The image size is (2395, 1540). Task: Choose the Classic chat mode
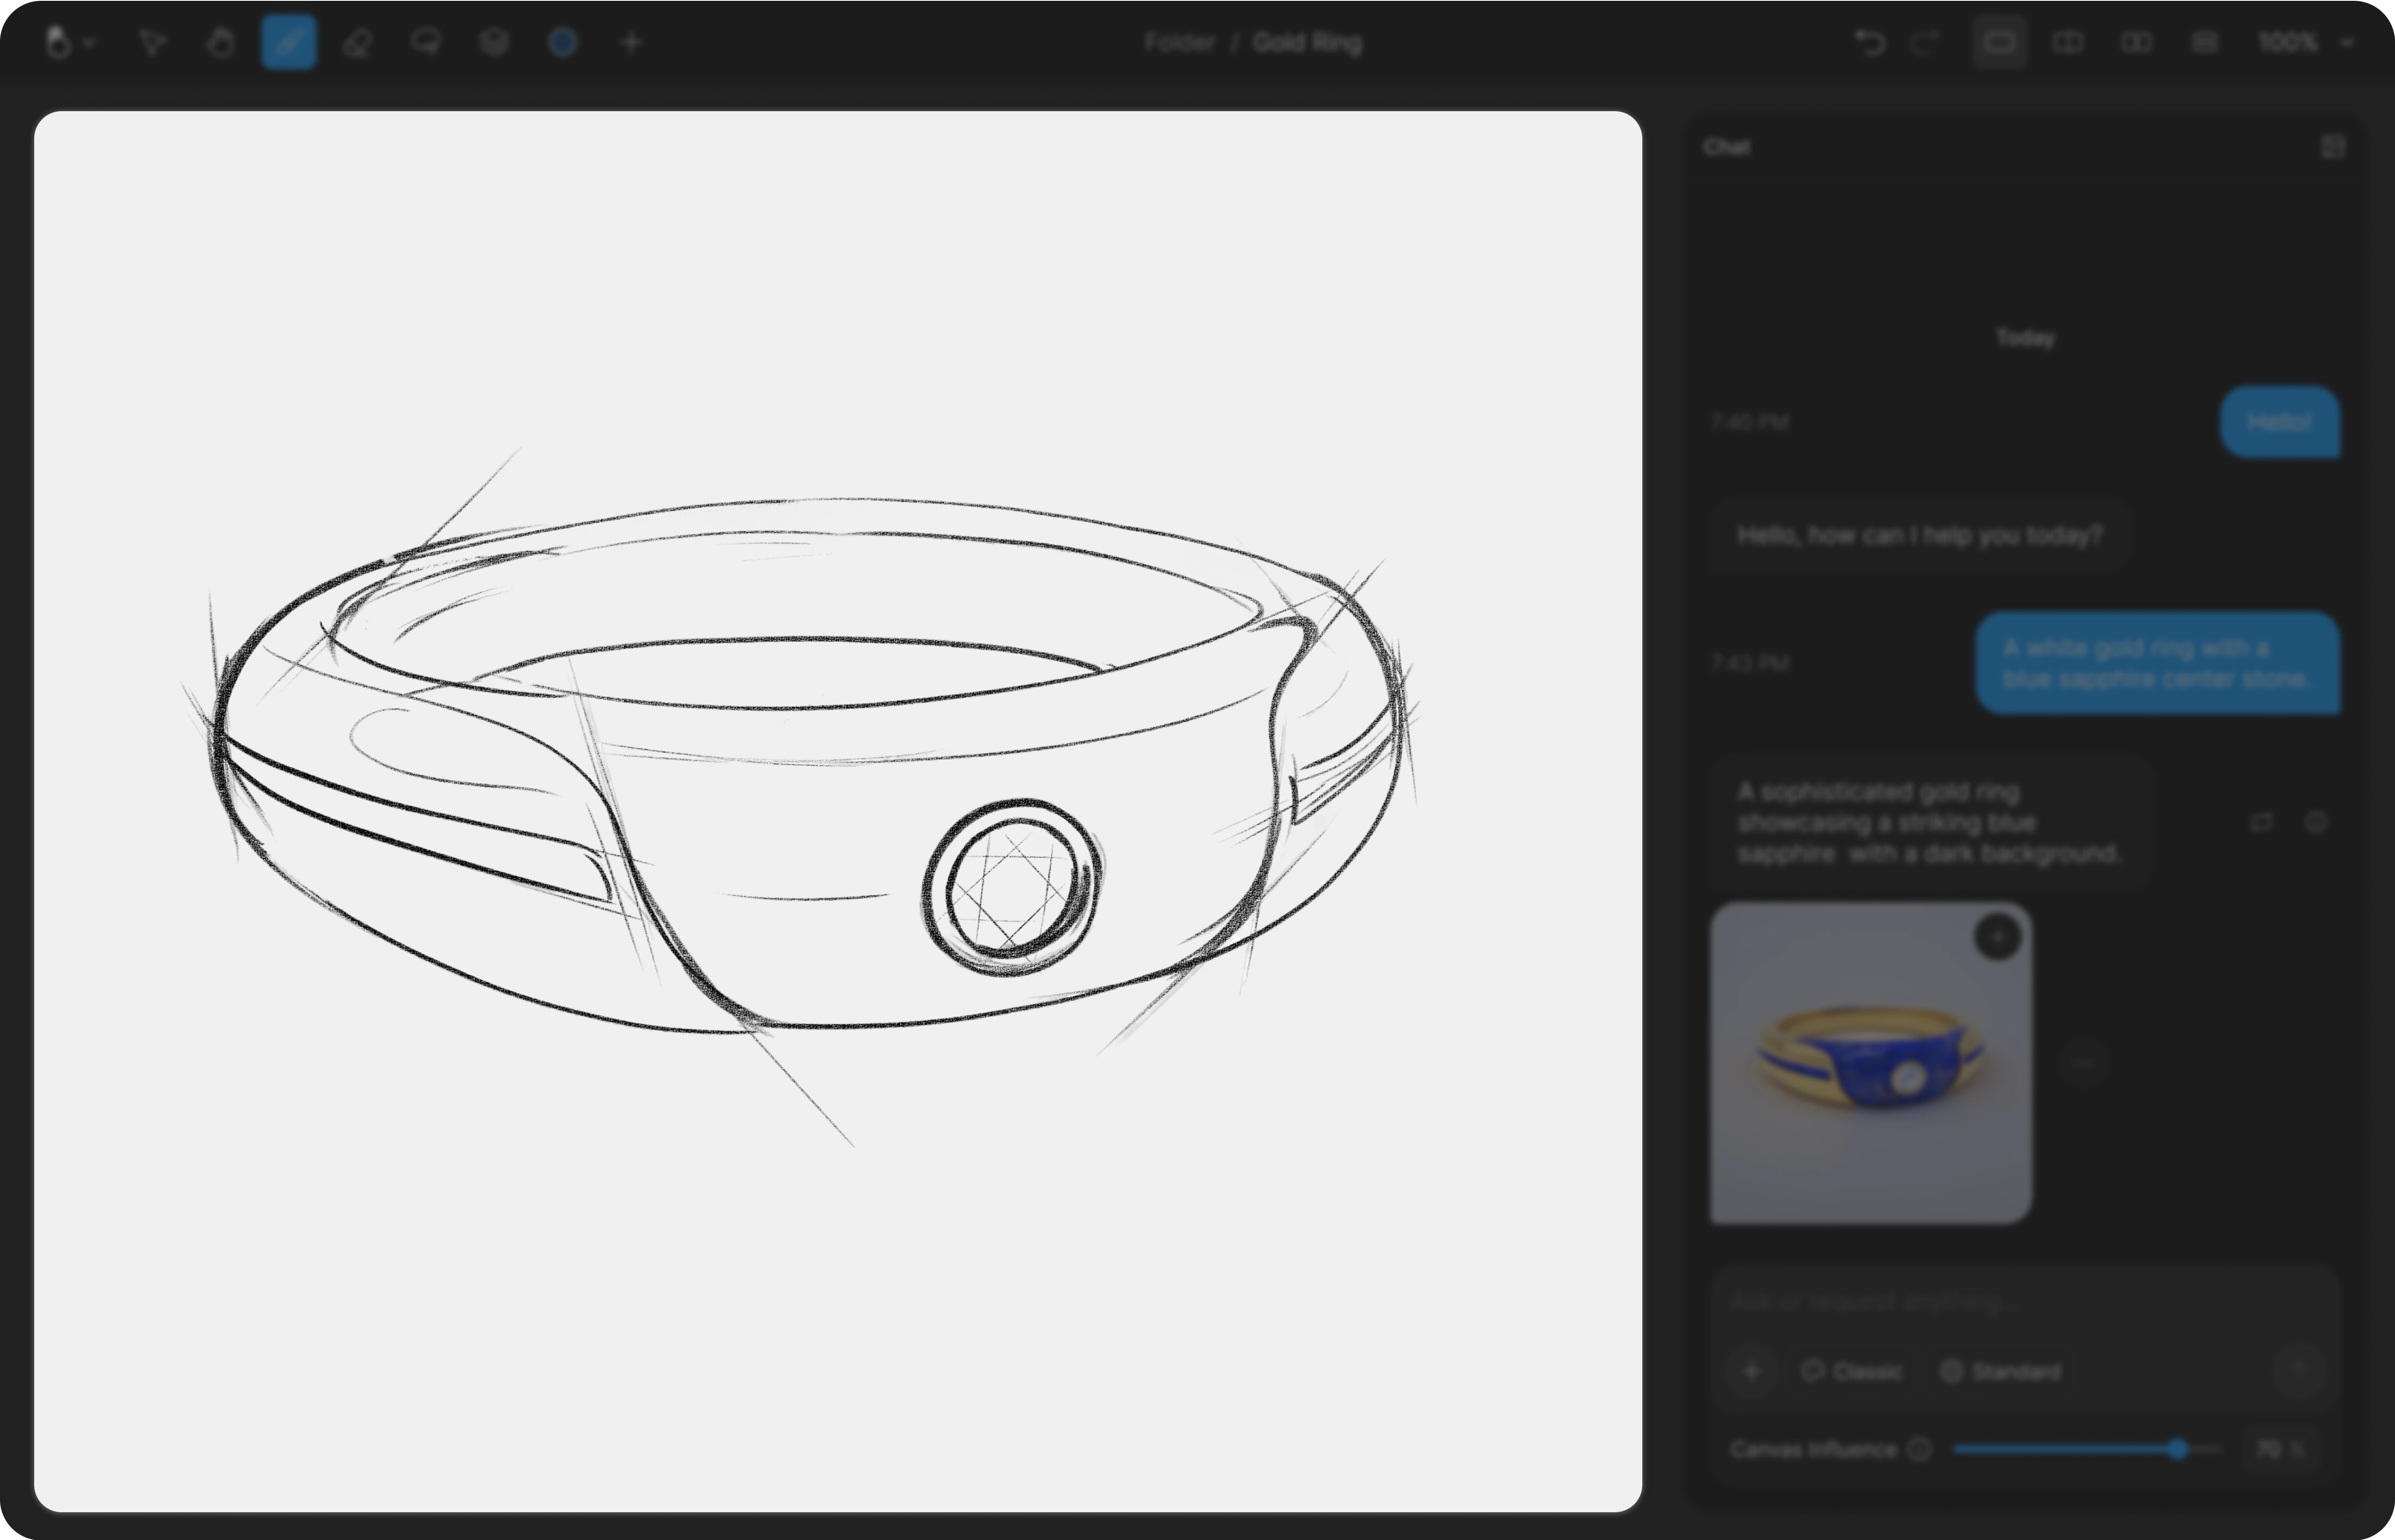click(x=1851, y=1371)
